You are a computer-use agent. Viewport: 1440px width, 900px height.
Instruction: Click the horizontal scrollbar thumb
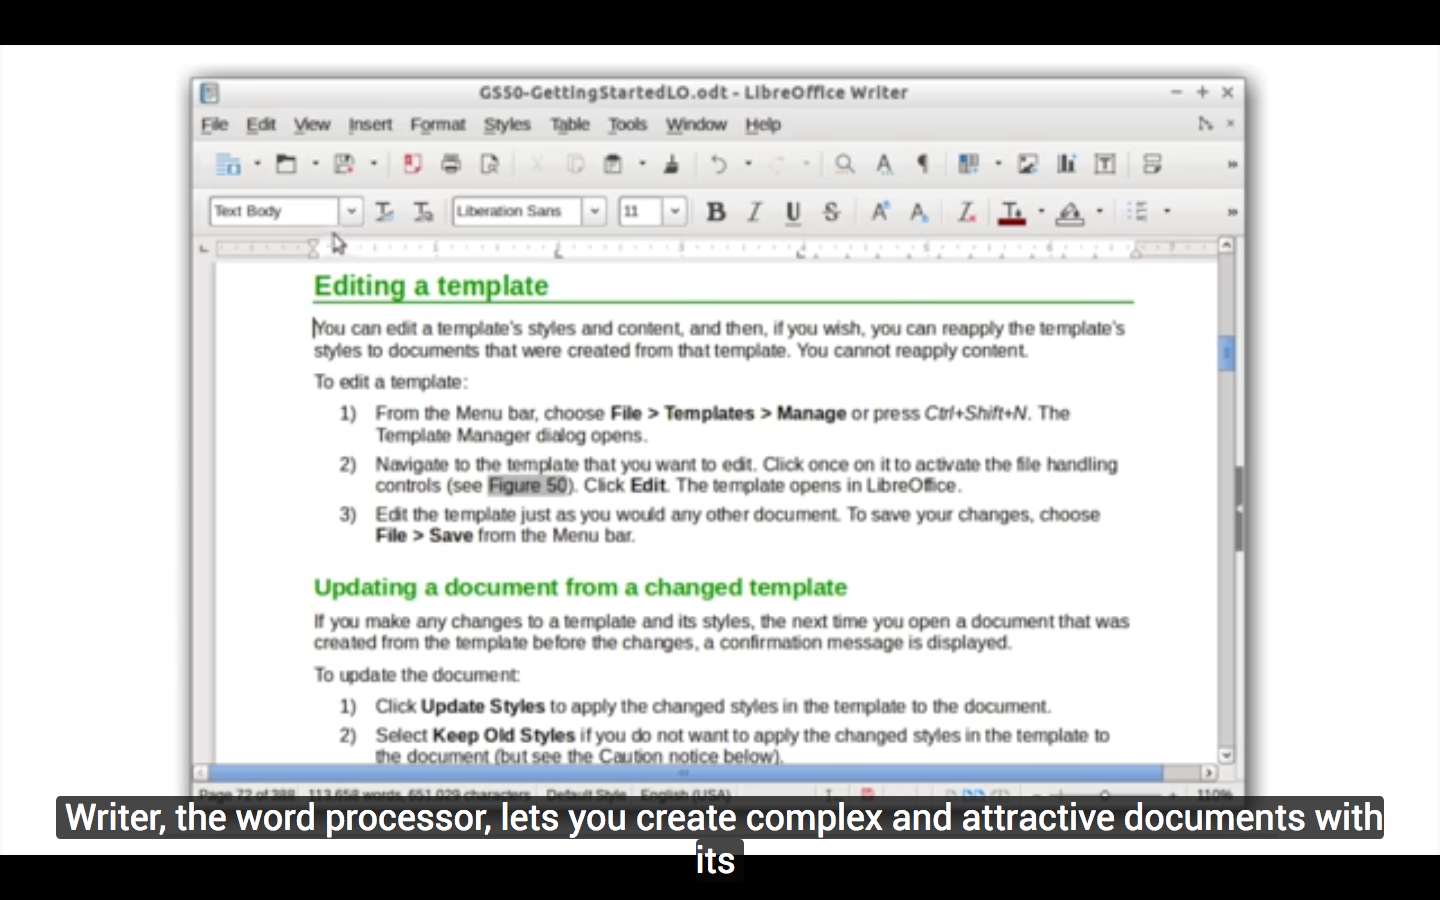(685, 773)
